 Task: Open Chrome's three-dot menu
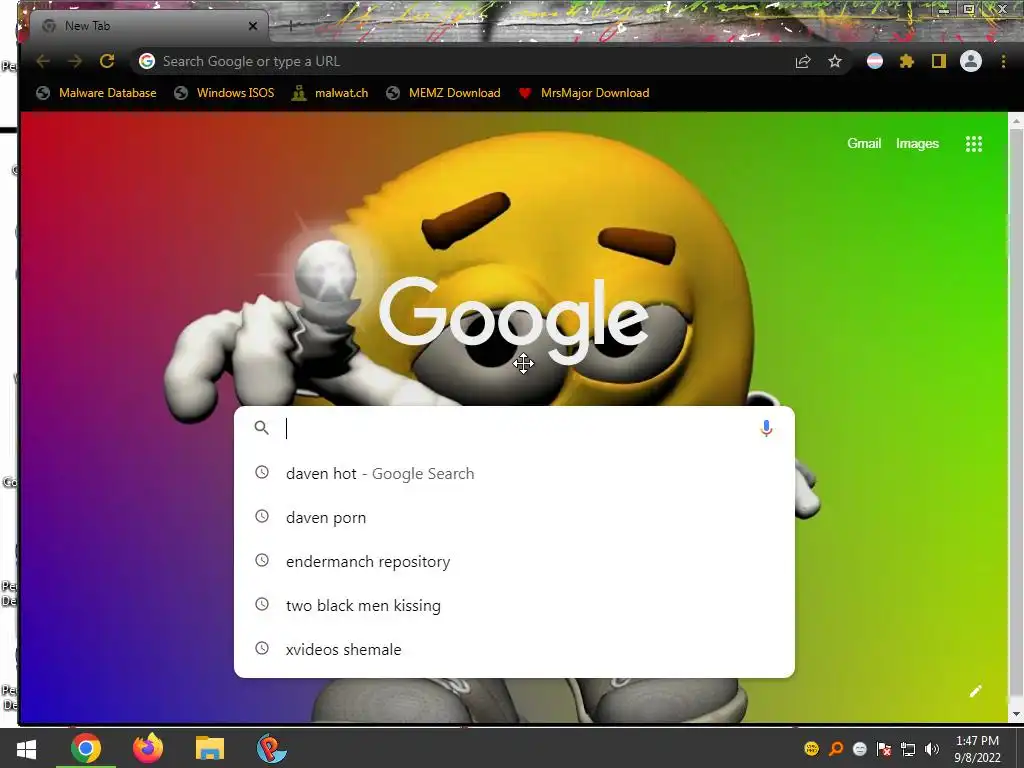pyautogui.click(x=1003, y=61)
